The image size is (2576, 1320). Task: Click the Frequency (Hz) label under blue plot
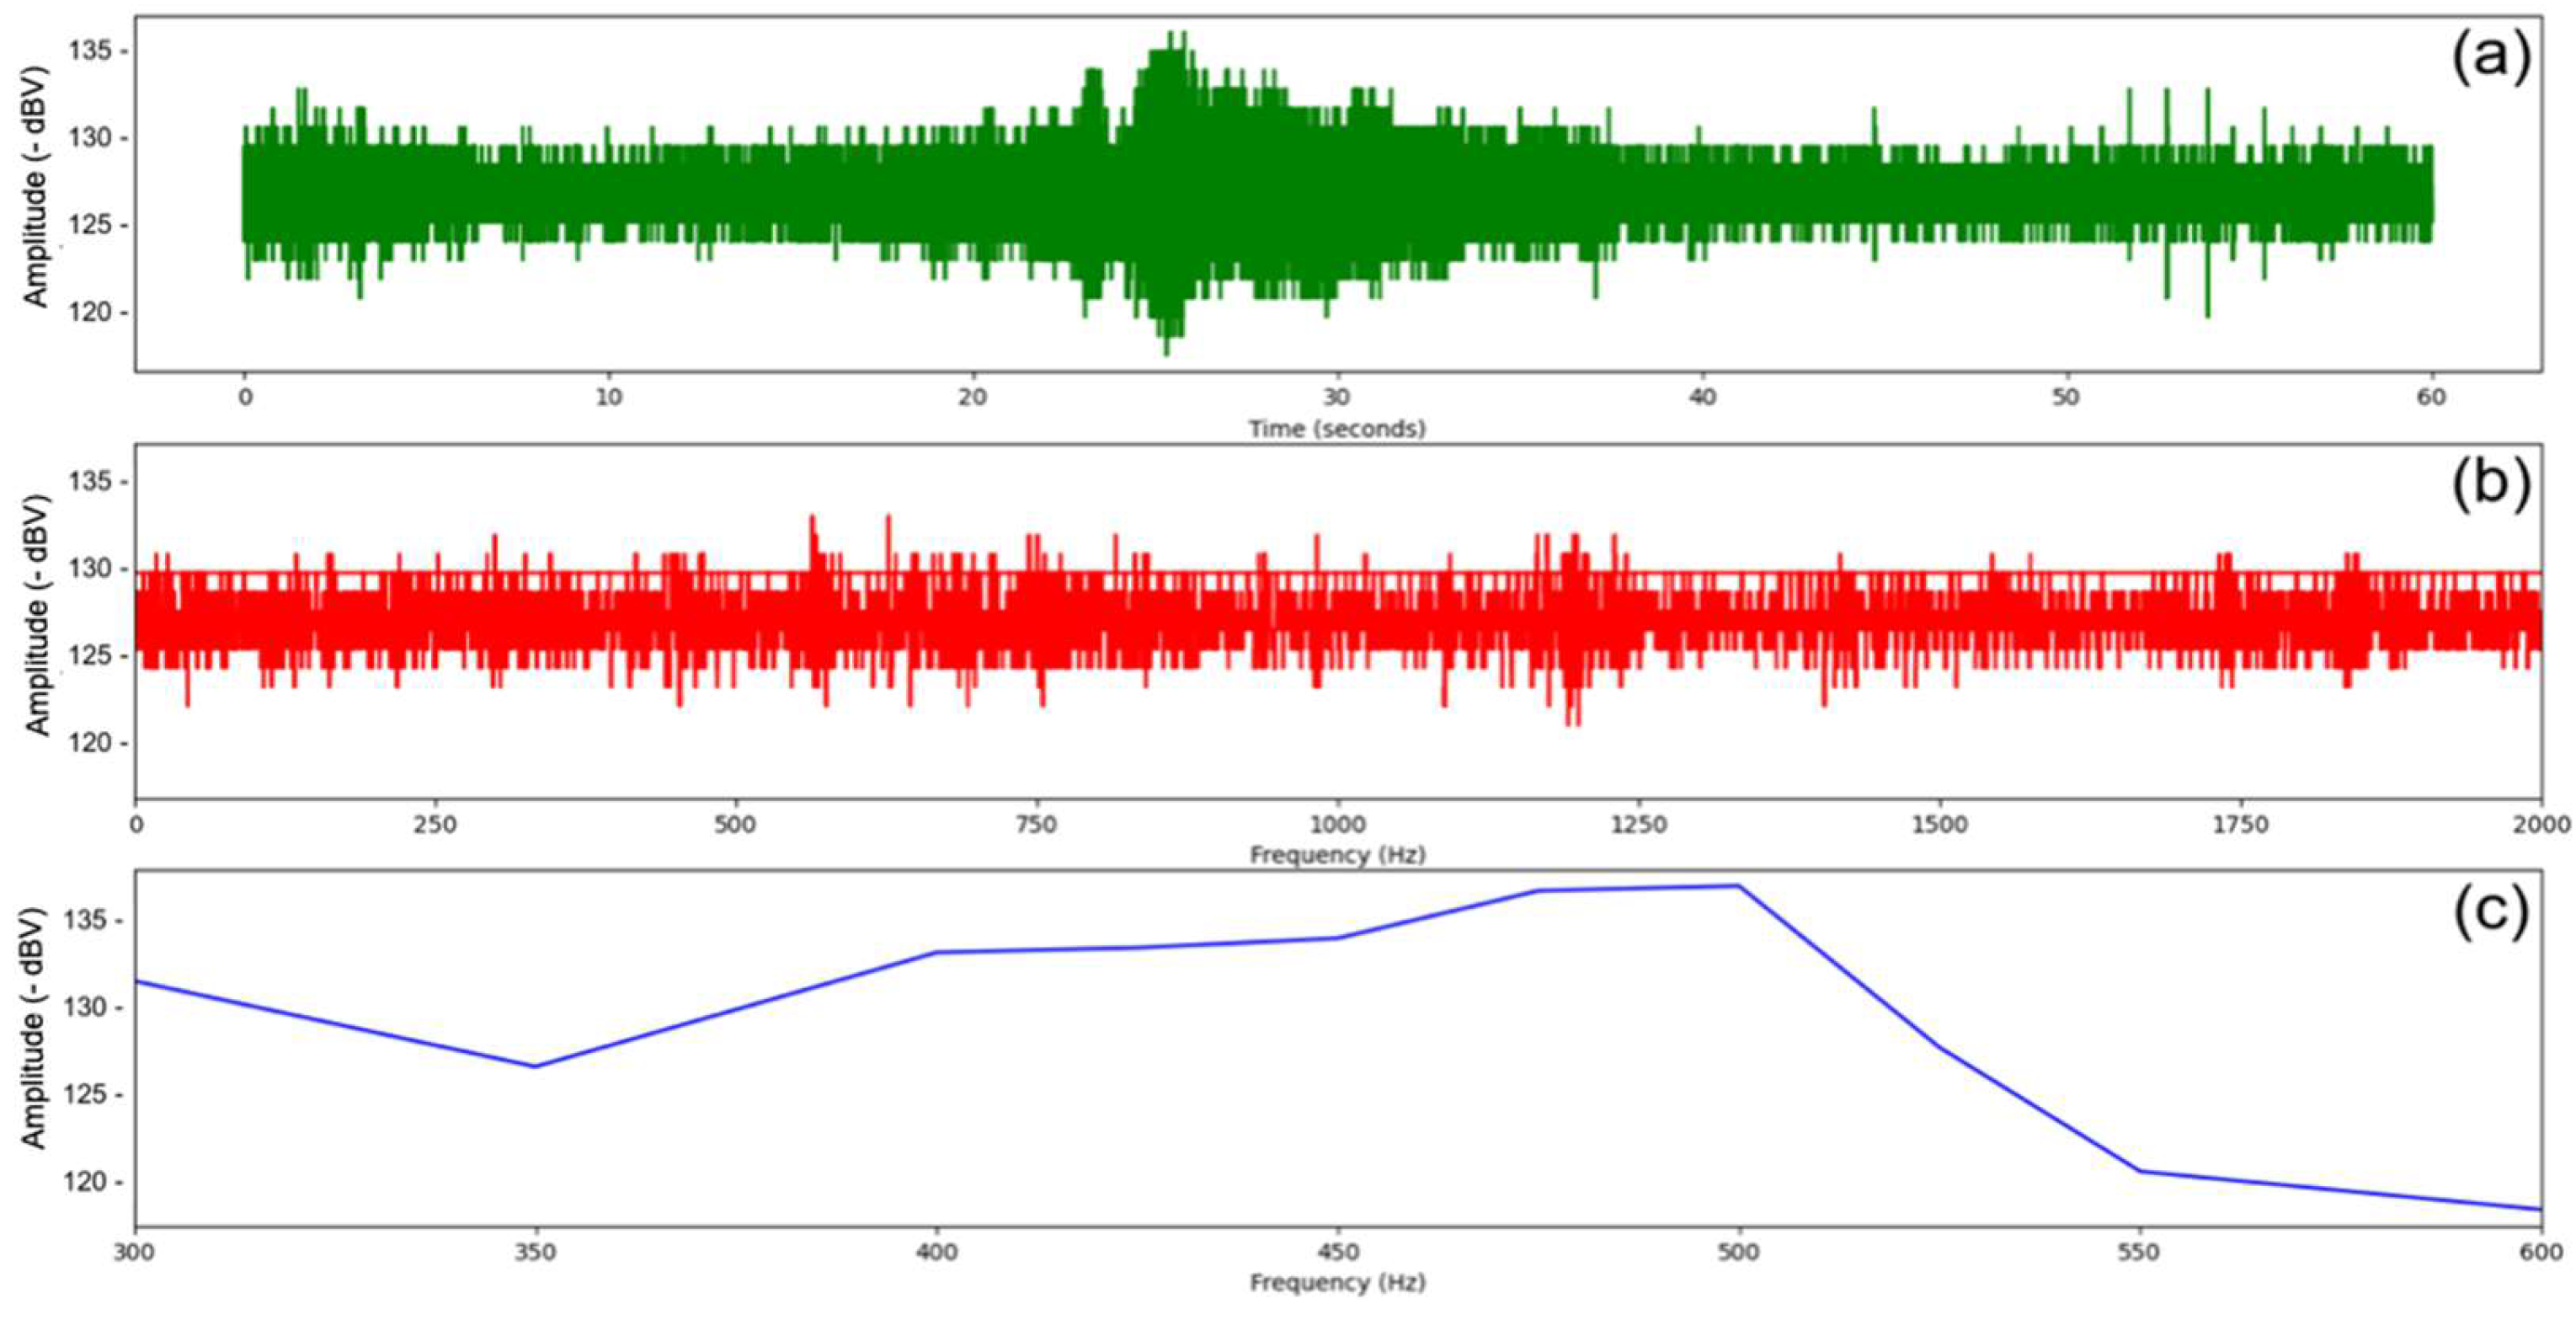[1337, 1282]
